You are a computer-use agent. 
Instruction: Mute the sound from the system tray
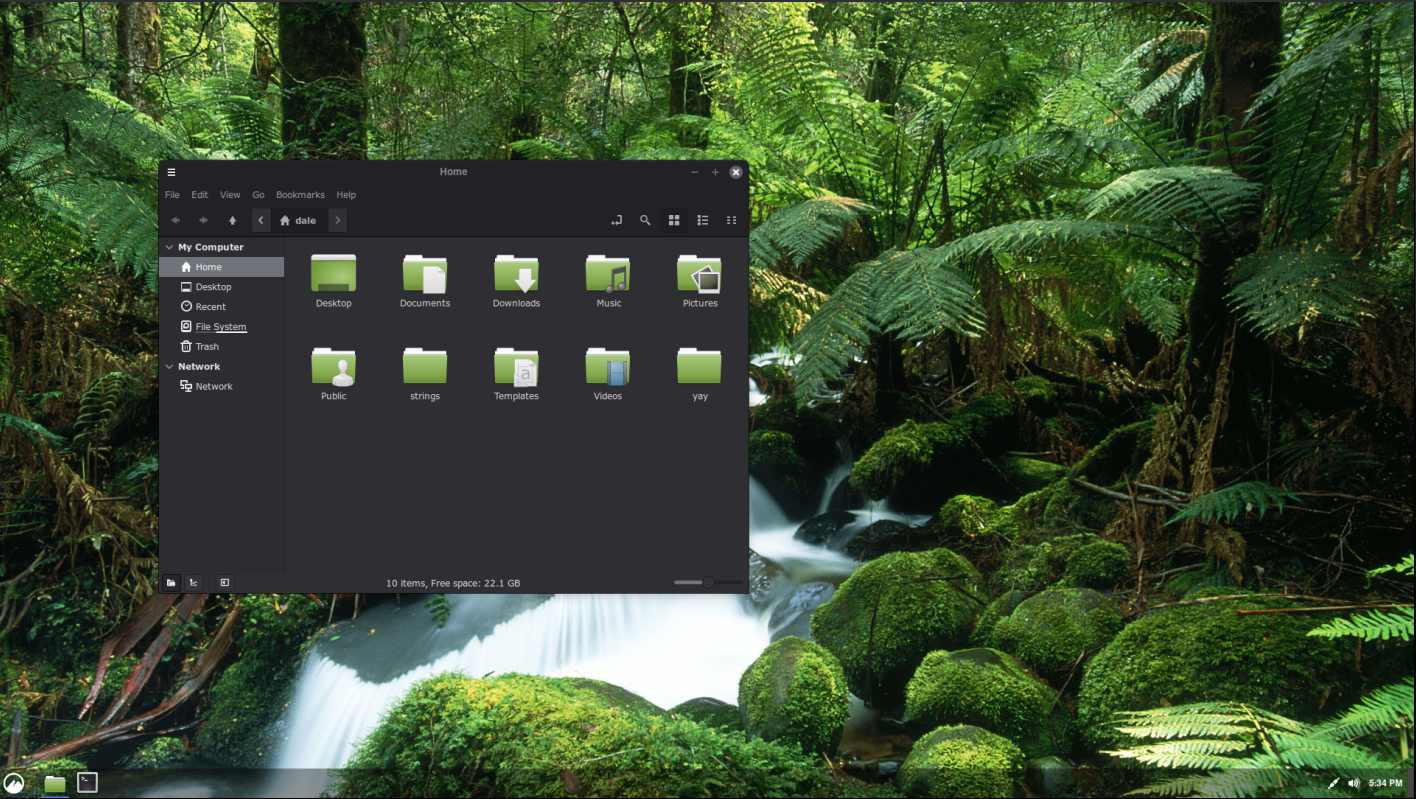1353,783
